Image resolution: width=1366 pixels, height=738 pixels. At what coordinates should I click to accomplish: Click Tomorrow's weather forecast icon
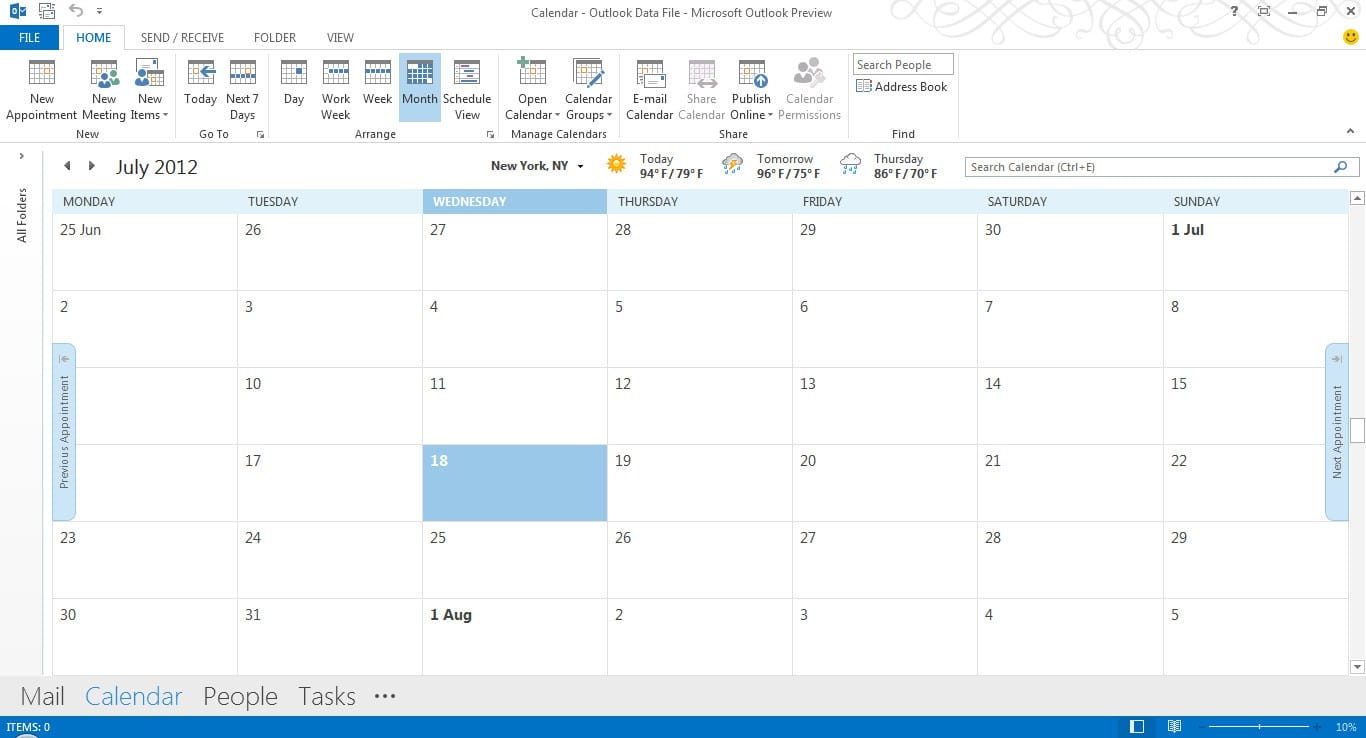click(x=733, y=165)
